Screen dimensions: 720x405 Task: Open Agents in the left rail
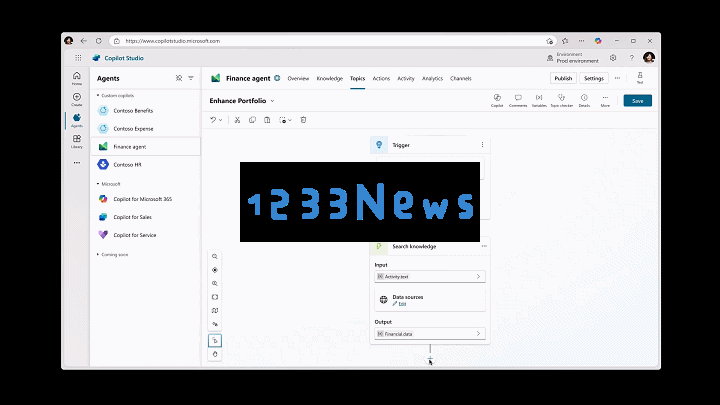[77, 120]
